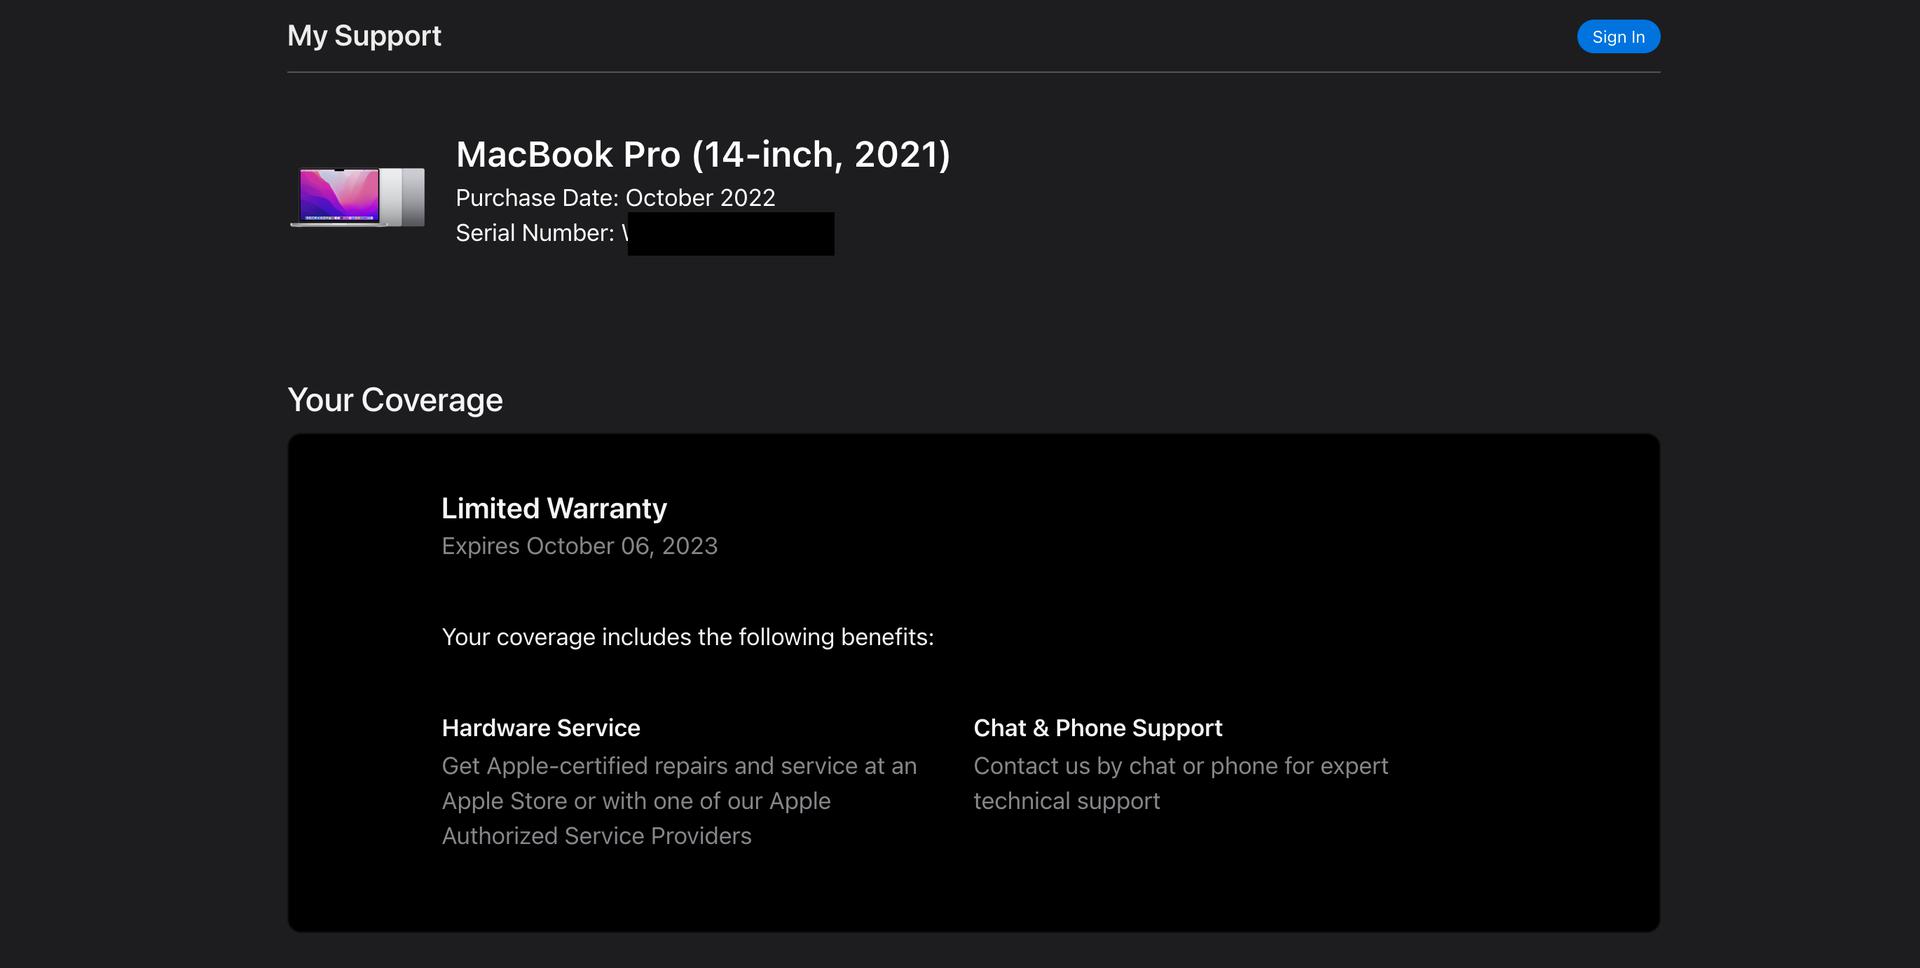1920x968 pixels.
Task: Click the Expires October 06, 2023 text
Action: click(580, 546)
